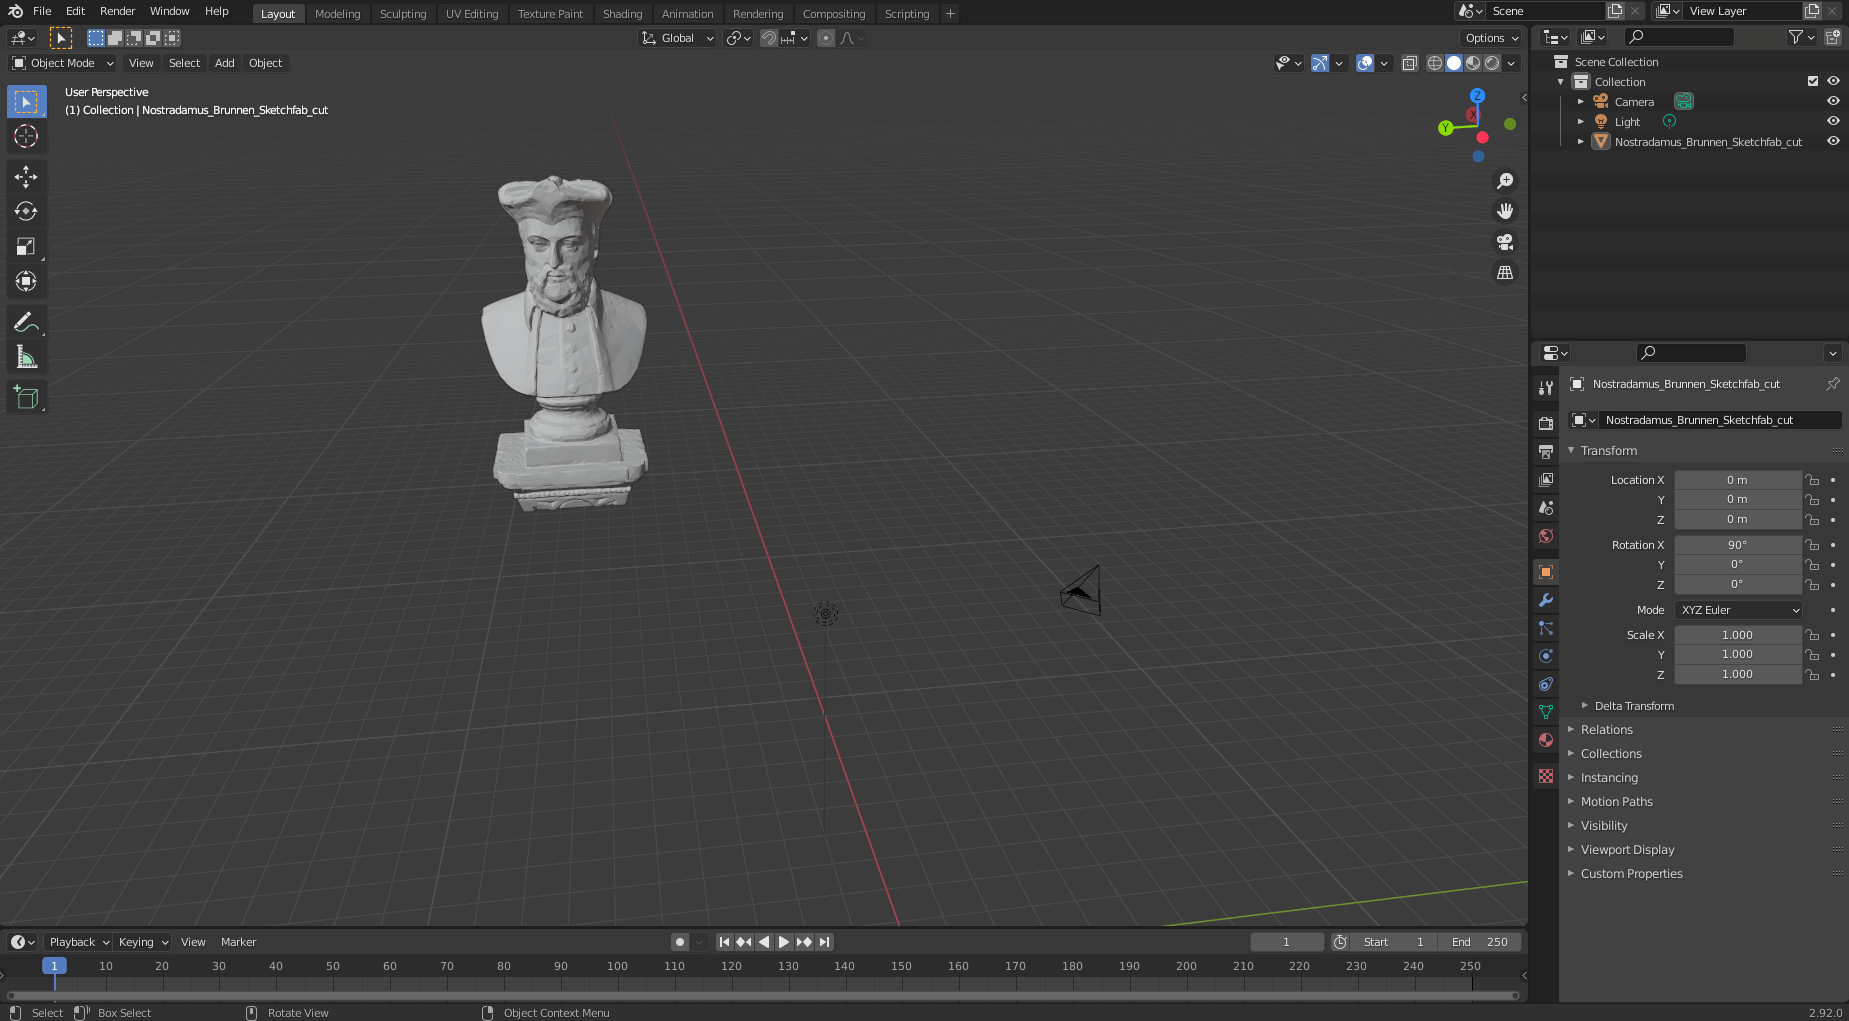Switch to Sculpting workspace tab
The width and height of the screenshot is (1849, 1021).
[x=403, y=14]
